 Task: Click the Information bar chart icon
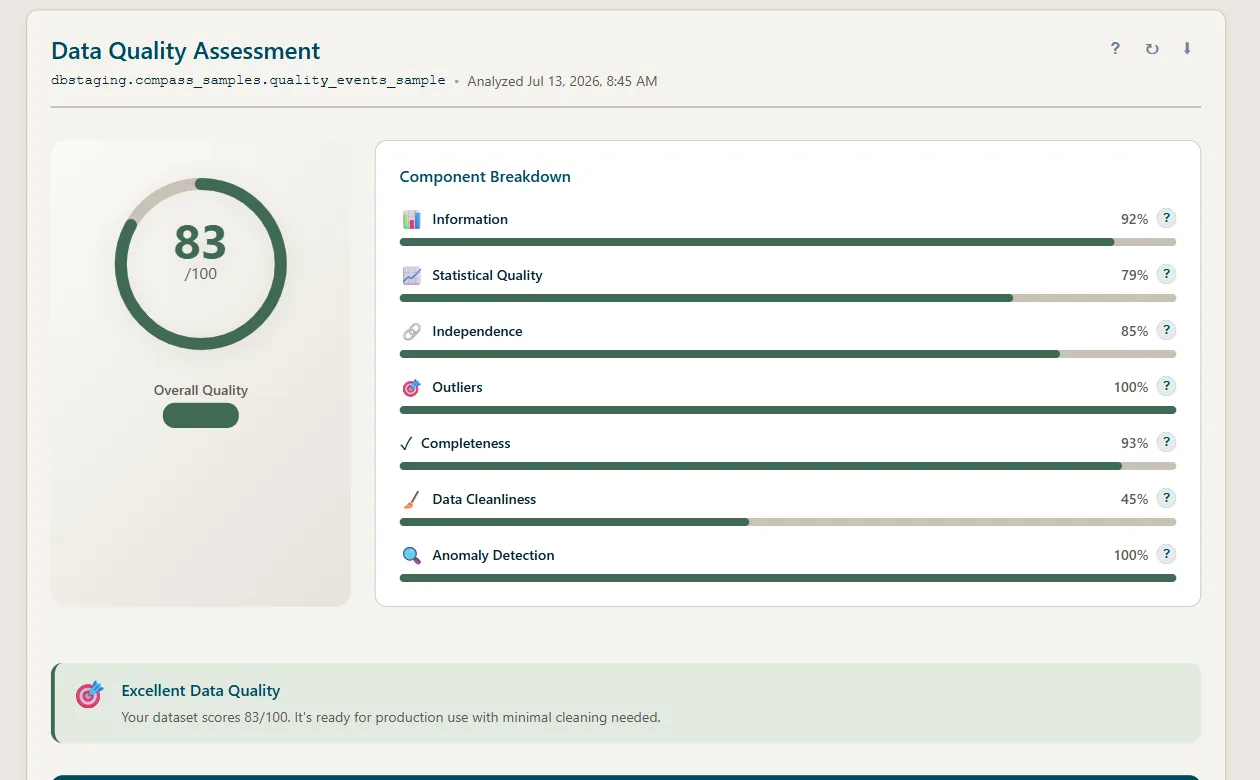pos(411,219)
